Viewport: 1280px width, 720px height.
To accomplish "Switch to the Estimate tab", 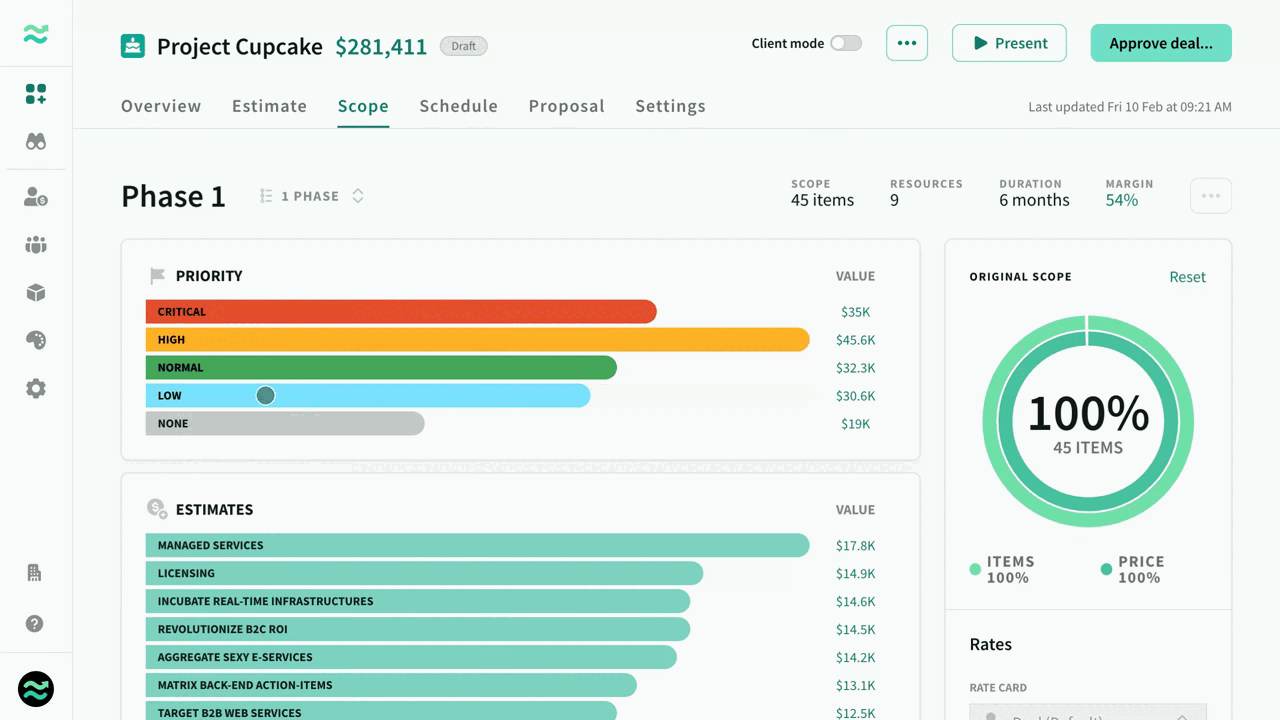I will [x=269, y=106].
